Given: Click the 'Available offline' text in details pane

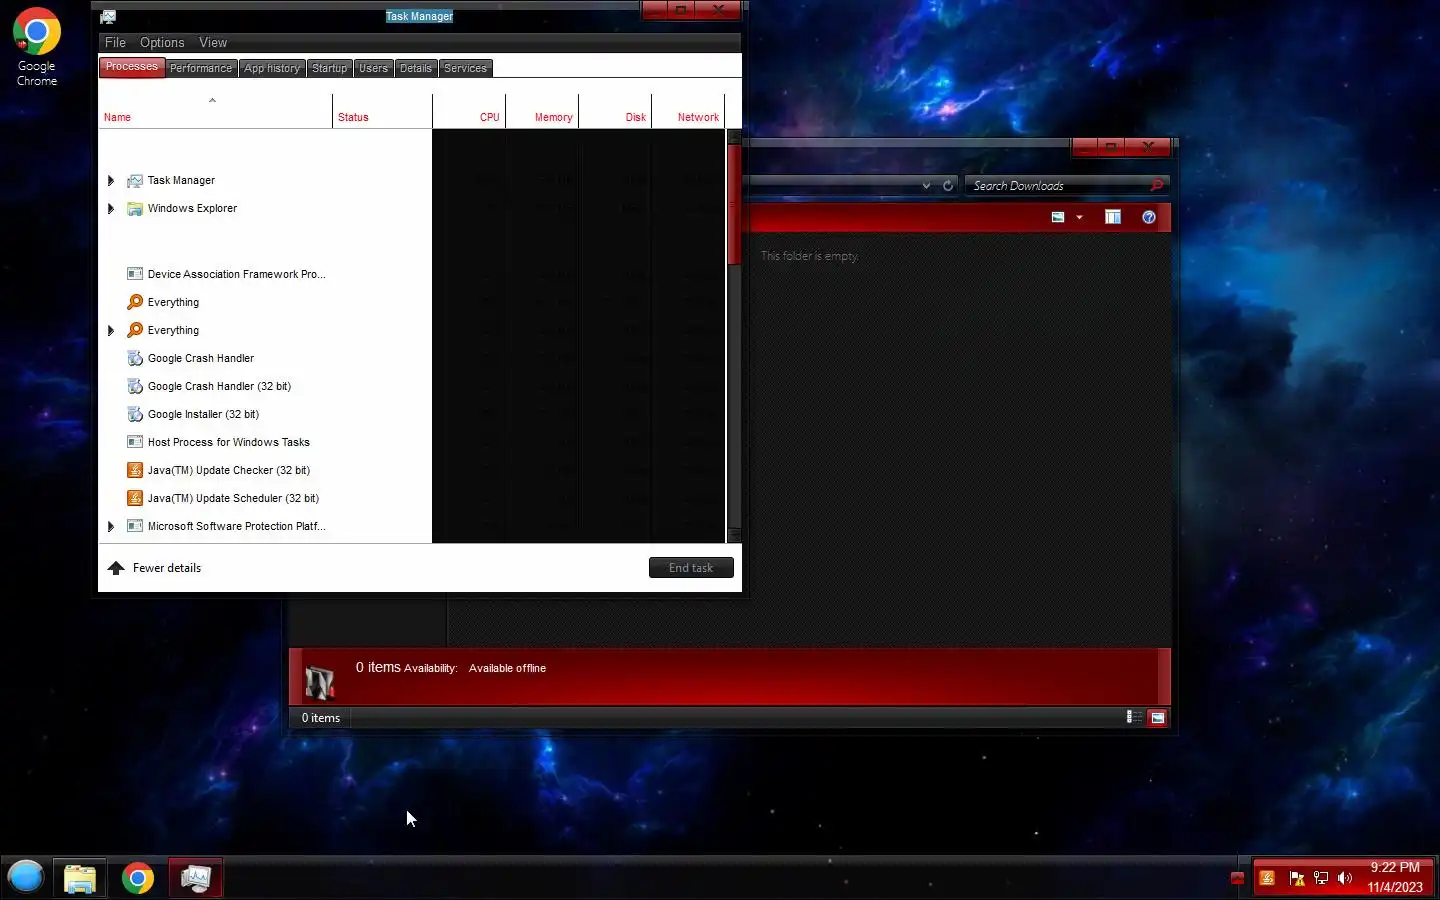Looking at the screenshot, I should (507, 668).
